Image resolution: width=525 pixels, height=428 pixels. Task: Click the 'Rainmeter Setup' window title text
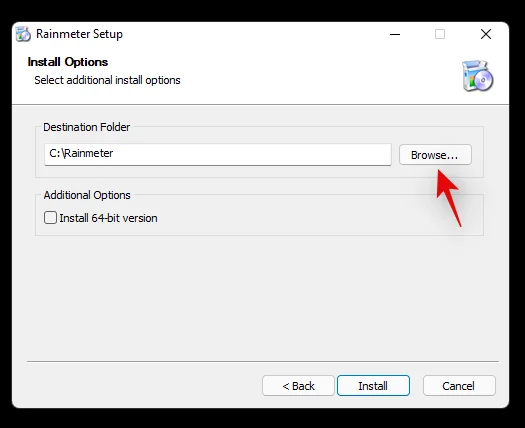(x=79, y=34)
